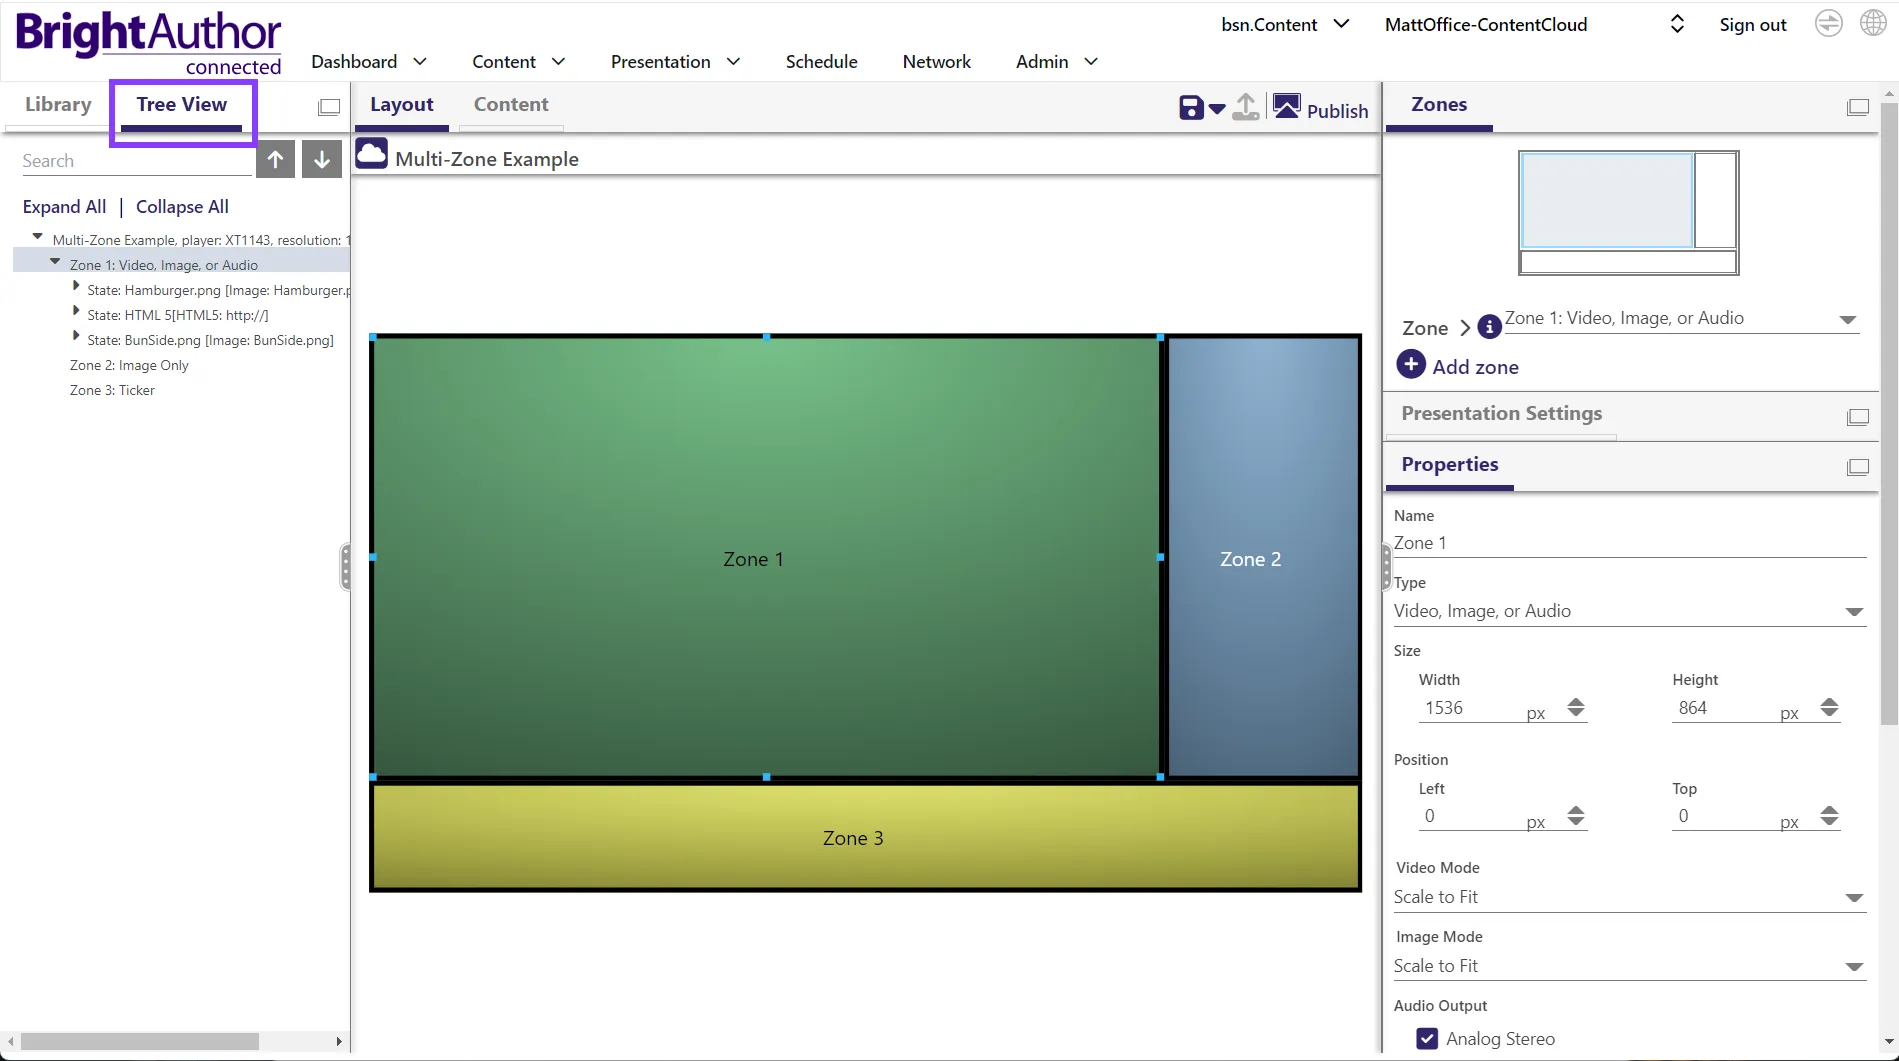Click Expand All in tree
Image resolution: width=1899 pixels, height=1061 pixels.
(64, 207)
